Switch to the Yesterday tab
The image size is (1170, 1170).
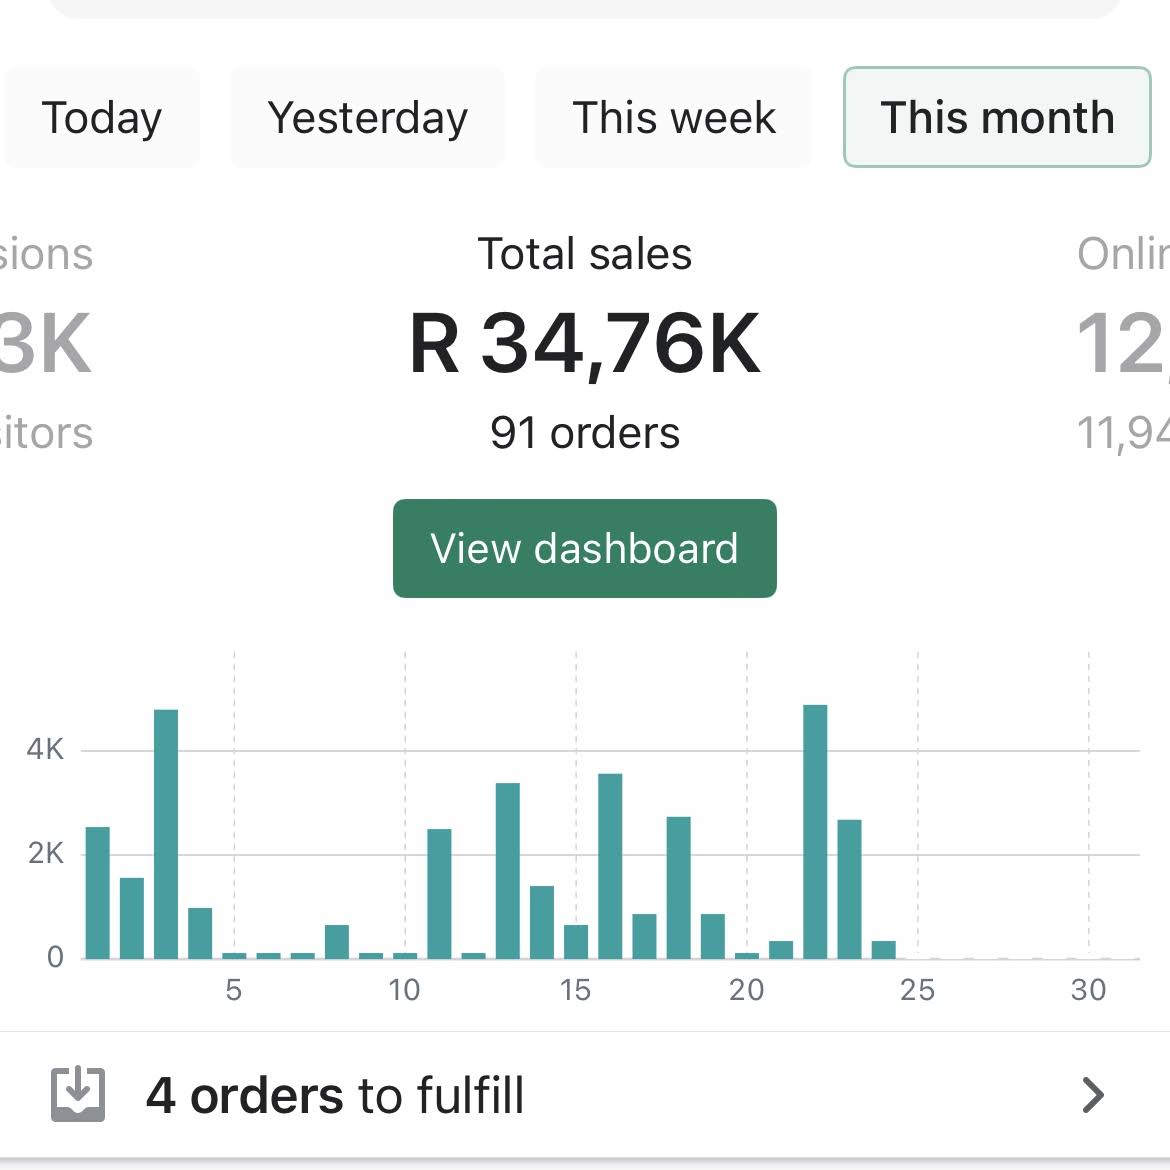pos(367,117)
